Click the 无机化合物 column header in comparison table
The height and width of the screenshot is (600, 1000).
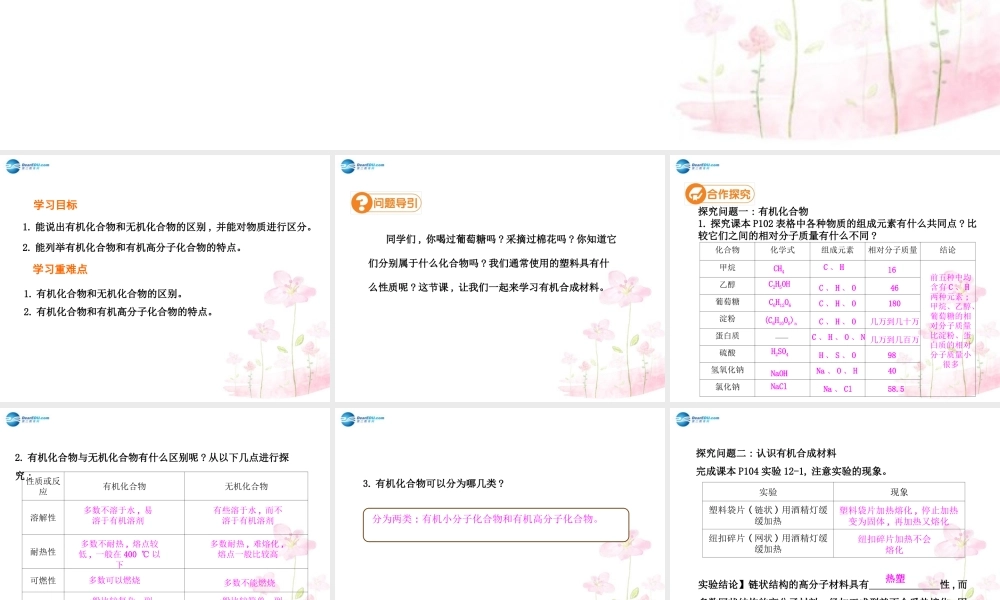(x=246, y=486)
